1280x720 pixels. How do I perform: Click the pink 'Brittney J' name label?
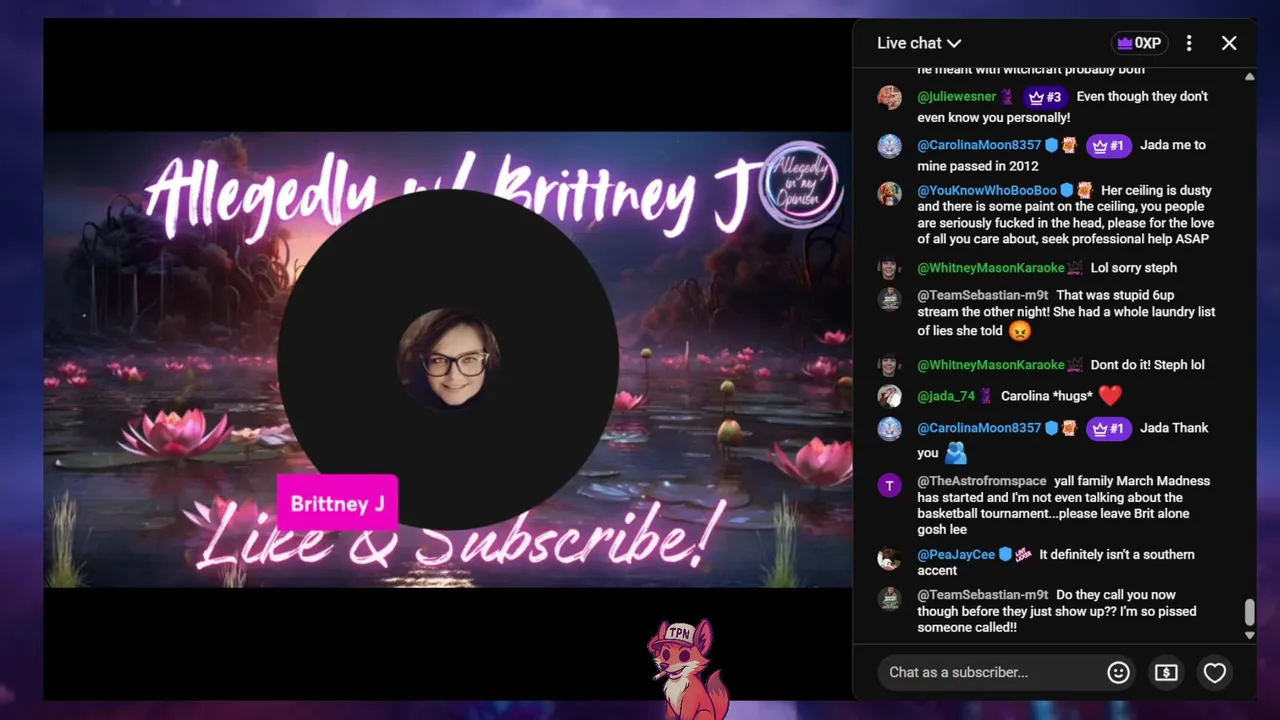tap(337, 503)
